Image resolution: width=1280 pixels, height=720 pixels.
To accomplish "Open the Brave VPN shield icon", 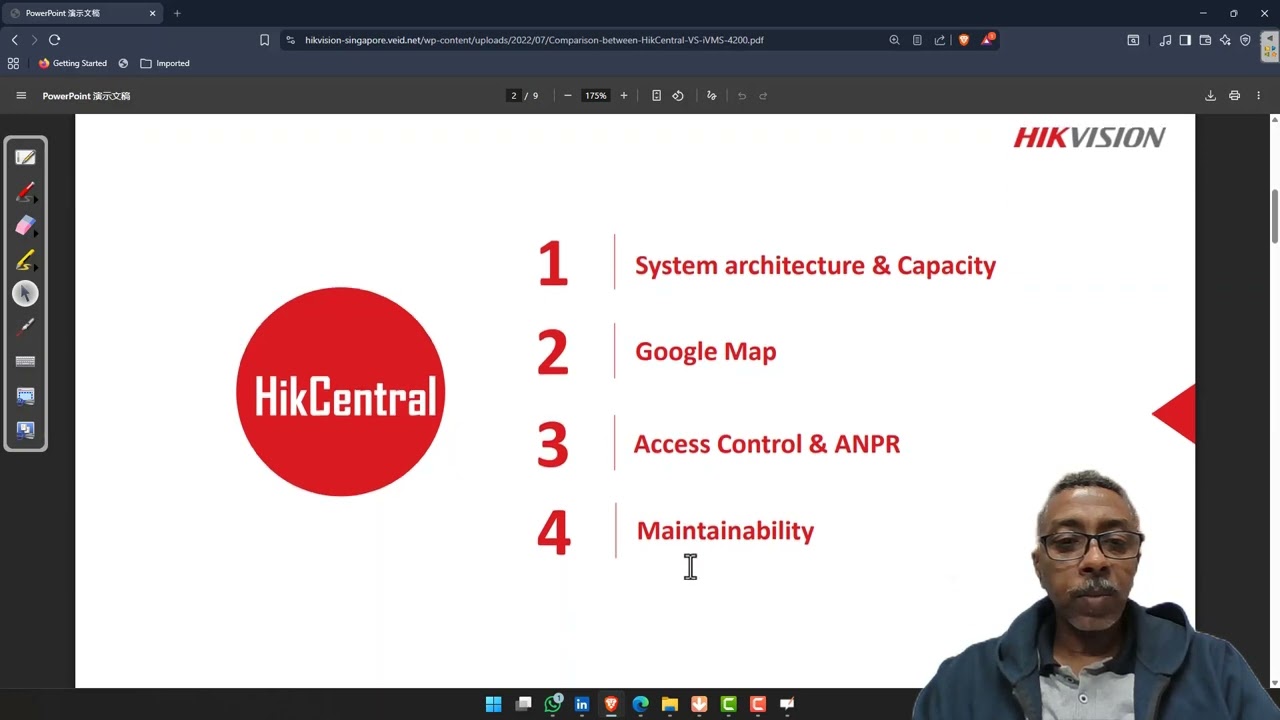I will [1245, 40].
